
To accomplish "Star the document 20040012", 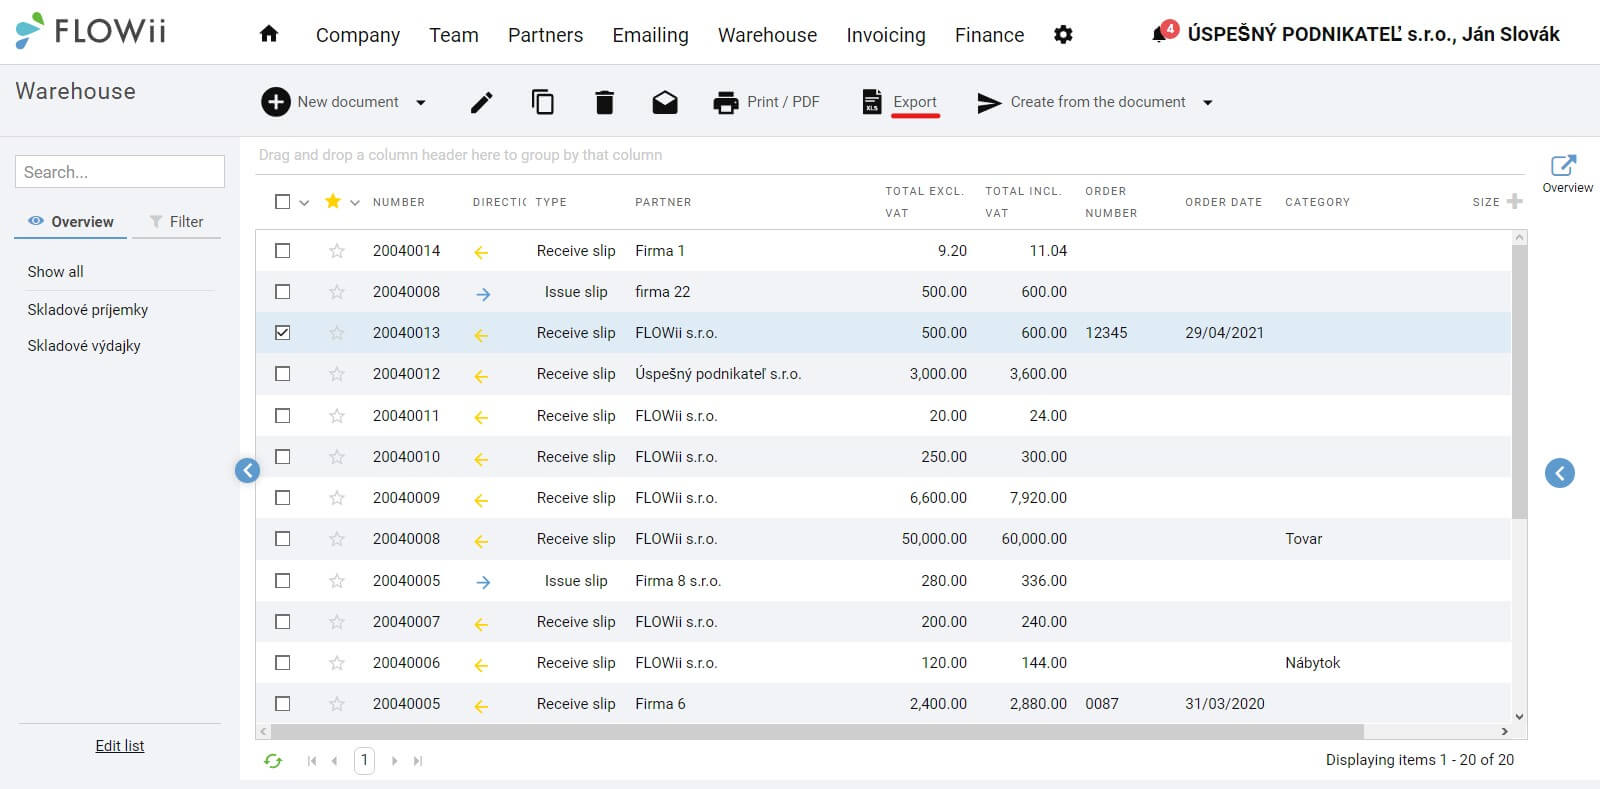I will tap(337, 374).
